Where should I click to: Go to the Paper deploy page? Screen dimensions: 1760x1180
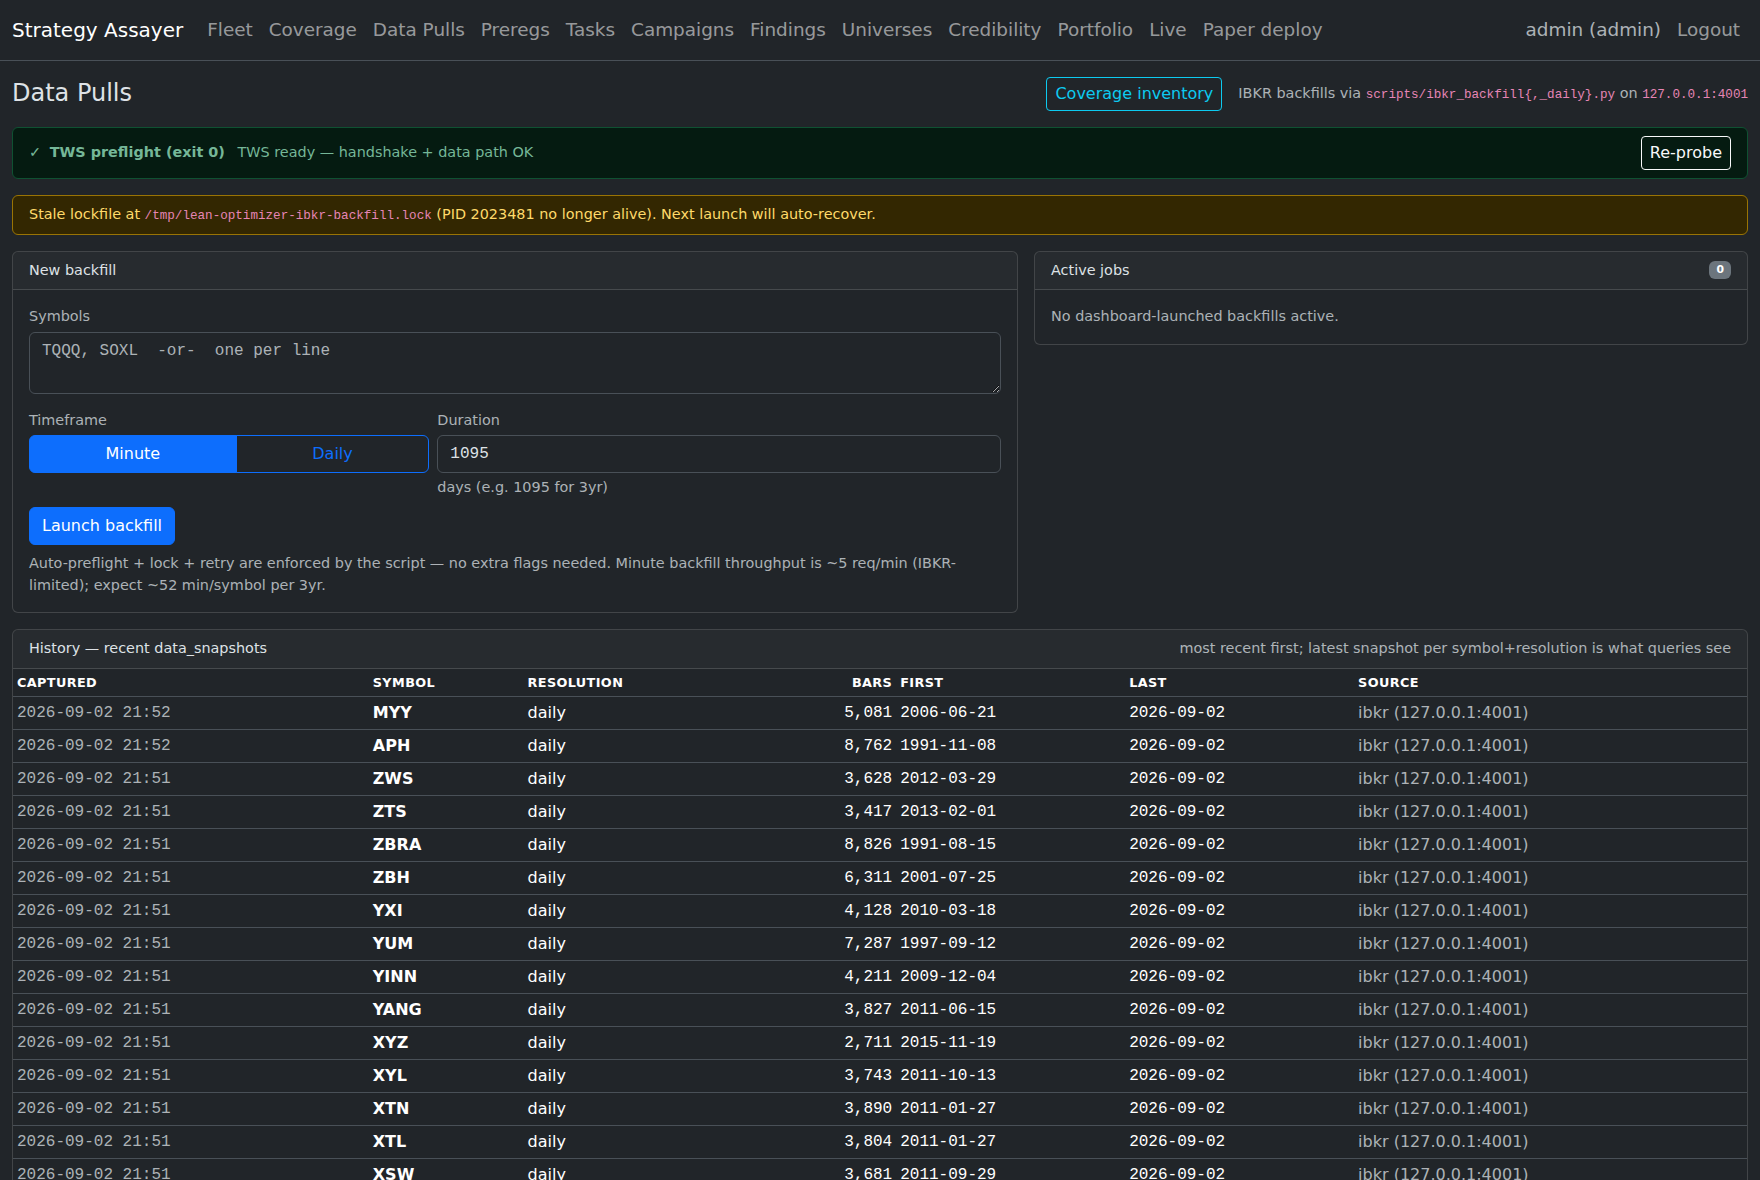click(x=1262, y=30)
